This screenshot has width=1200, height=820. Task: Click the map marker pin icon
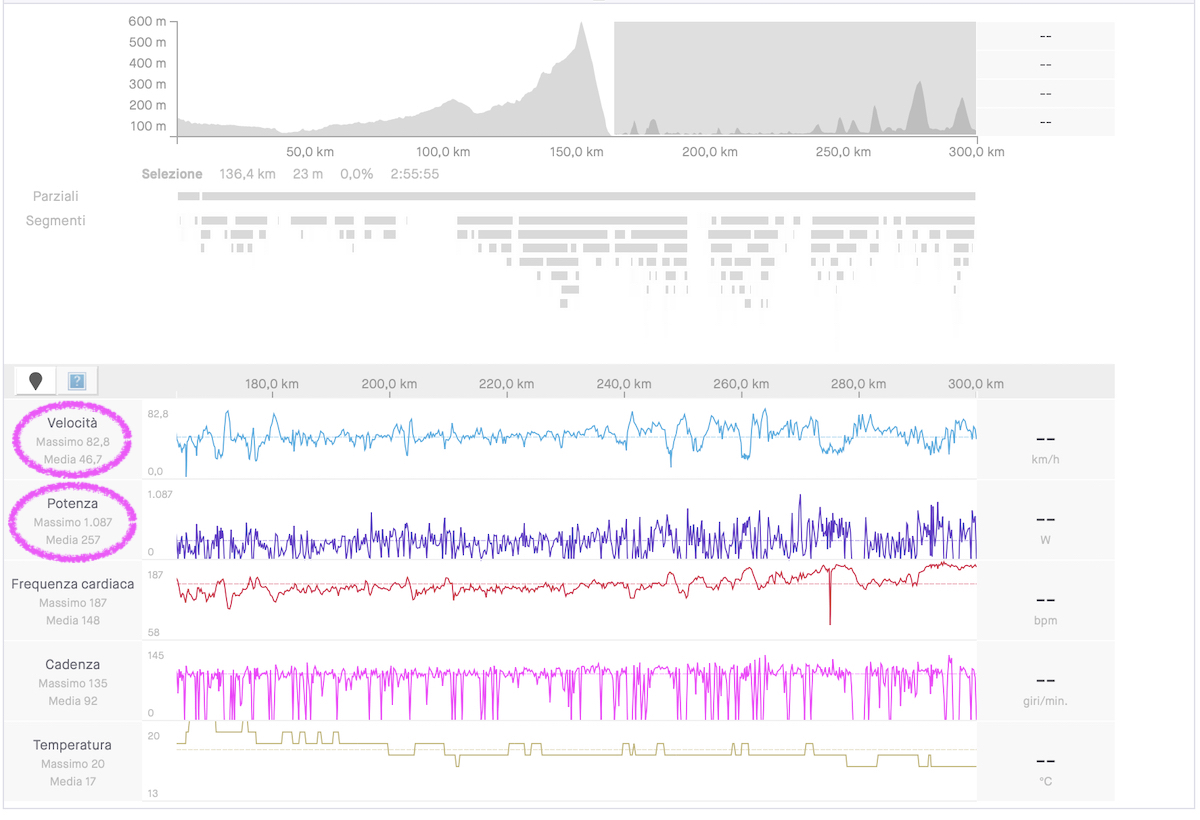(36, 381)
